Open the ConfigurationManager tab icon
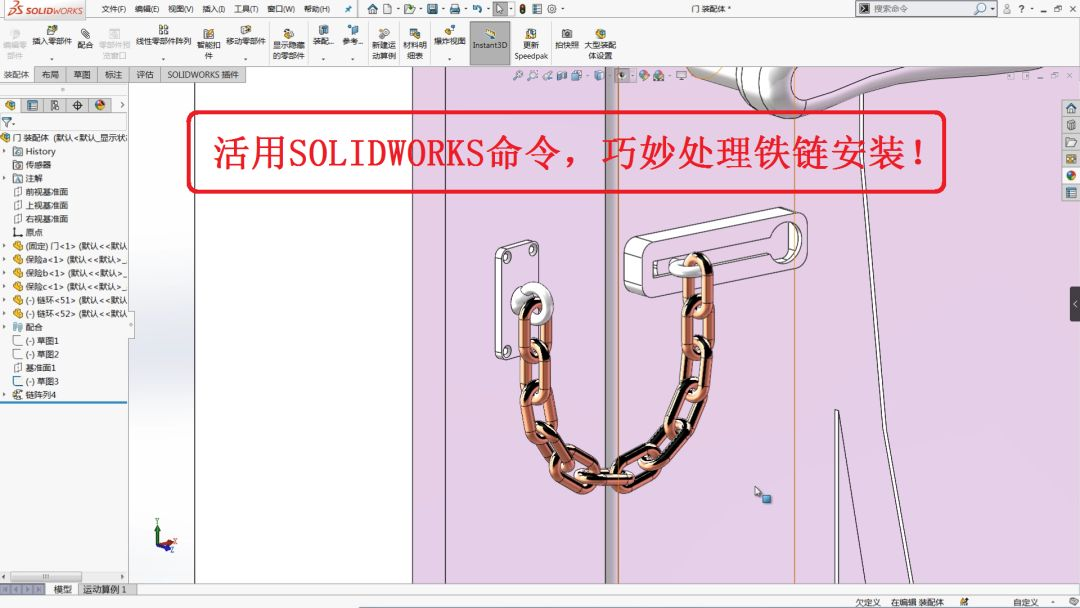This screenshot has height=608, width=1080. pyautogui.click(x=55, y=105)
